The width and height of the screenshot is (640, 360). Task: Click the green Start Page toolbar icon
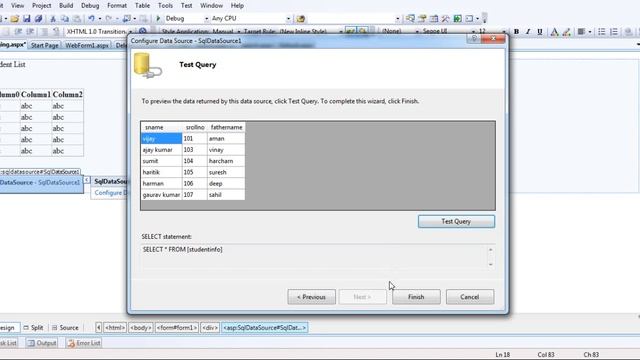pos(458,18)
